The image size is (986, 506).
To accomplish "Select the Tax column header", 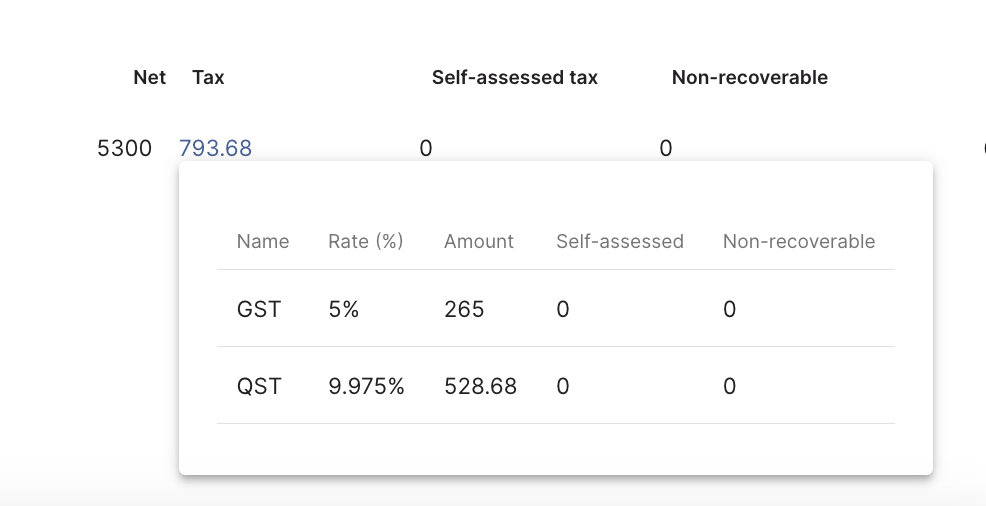I will click(208, 77).
